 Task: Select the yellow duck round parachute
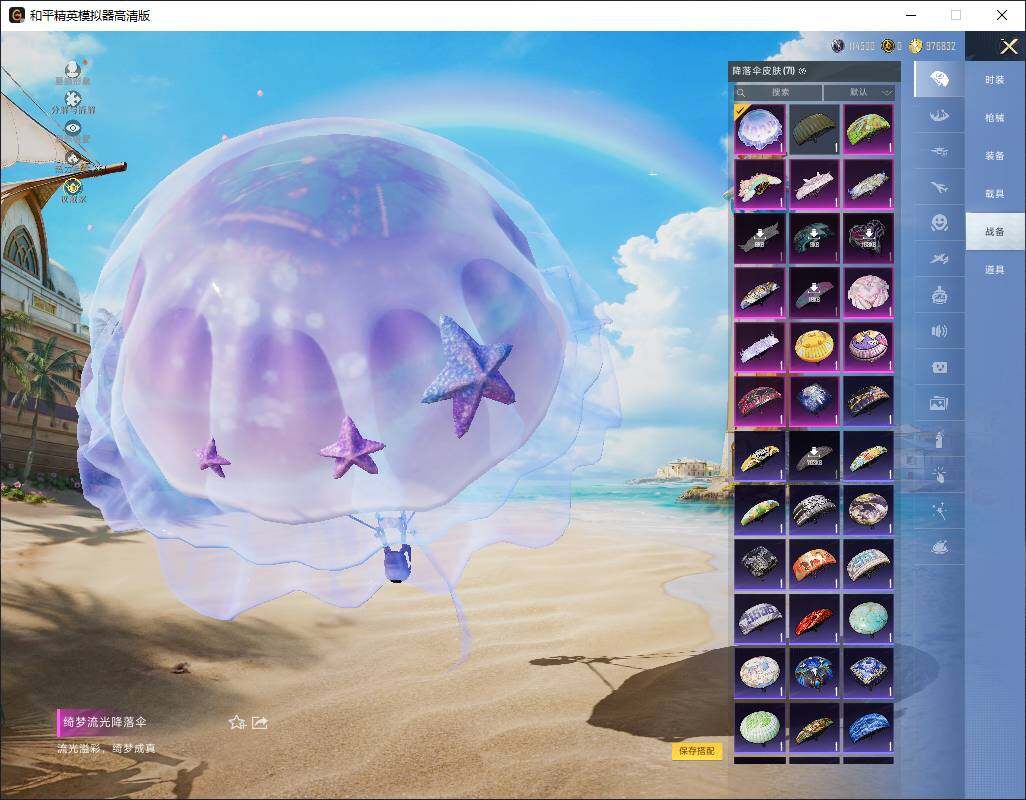click(x=814, y=347)
